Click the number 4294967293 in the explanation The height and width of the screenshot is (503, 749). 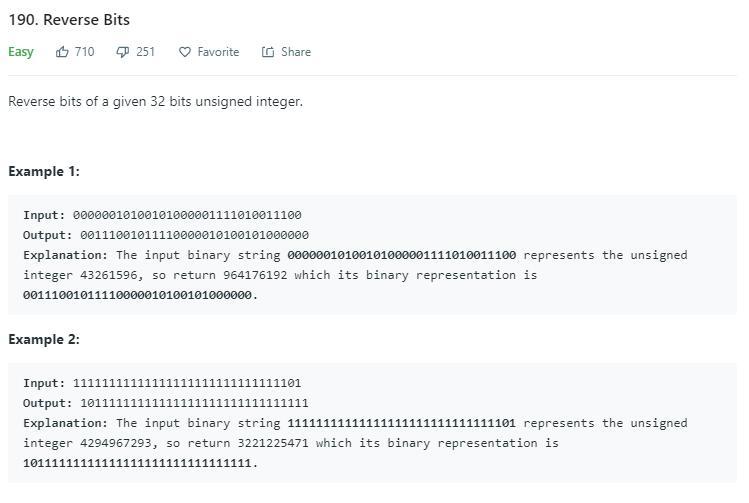pos(122,443)
